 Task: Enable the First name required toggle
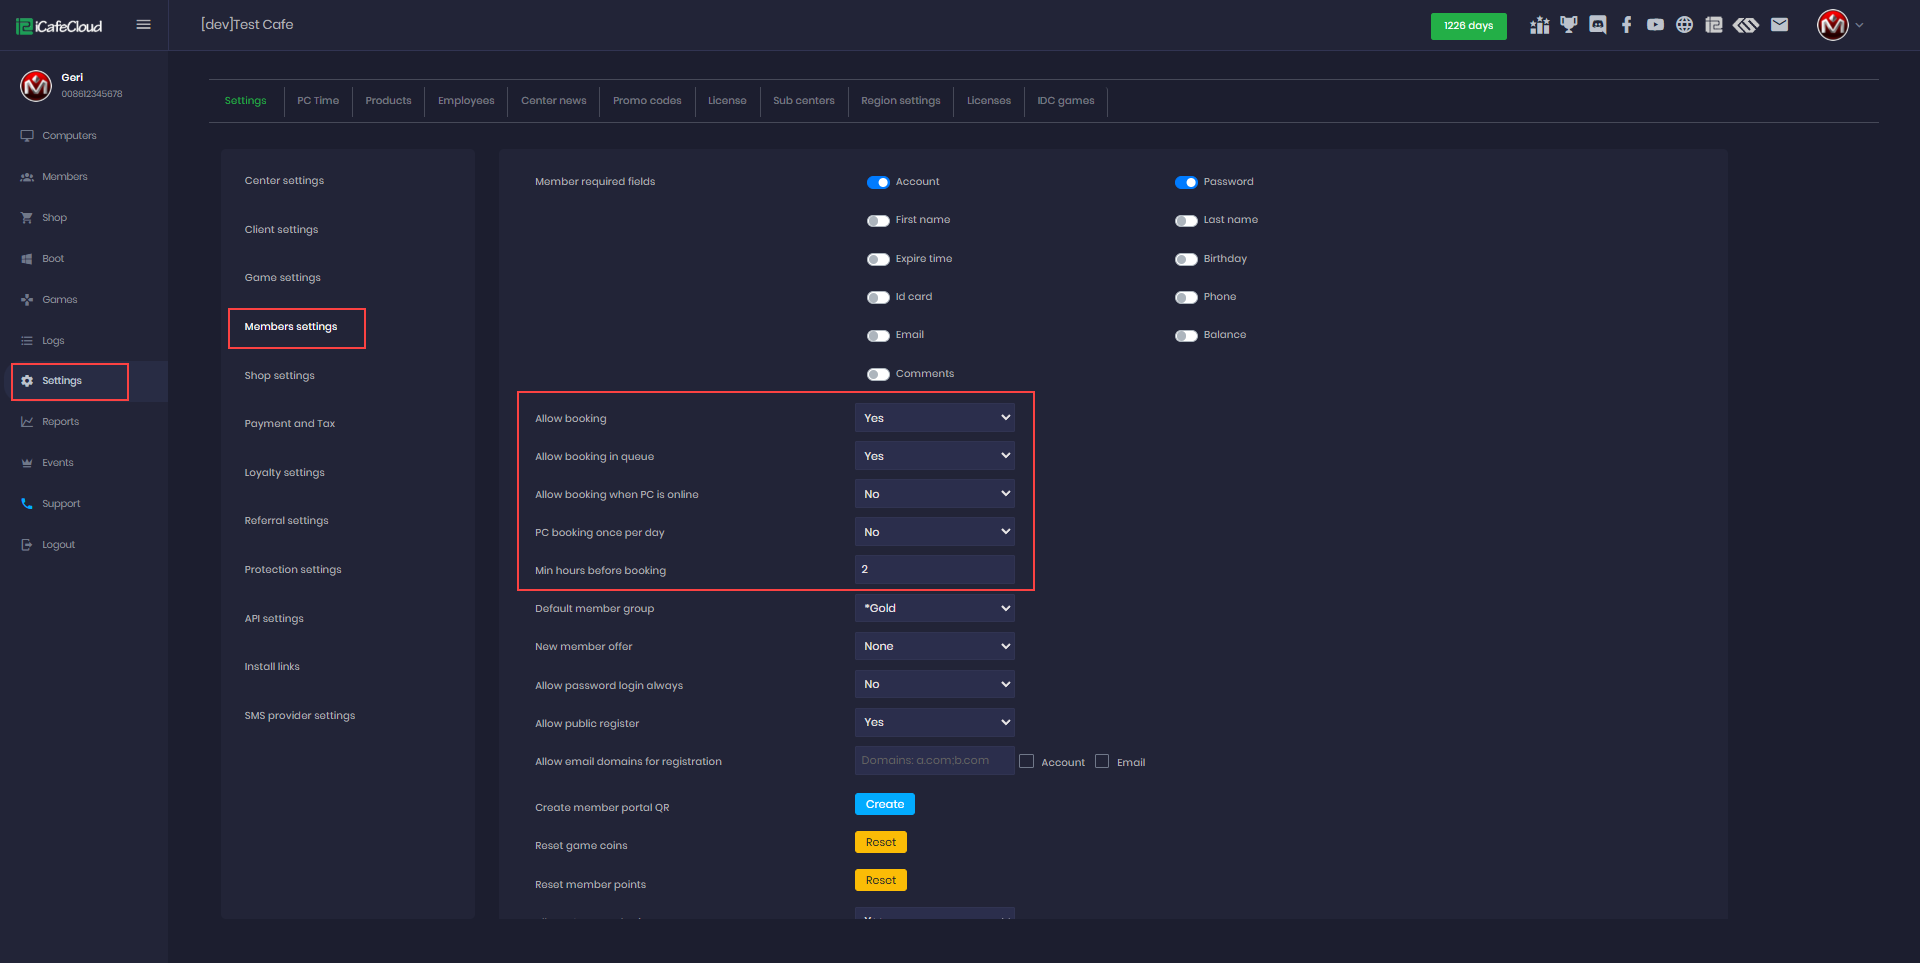(x=878, y=221)
